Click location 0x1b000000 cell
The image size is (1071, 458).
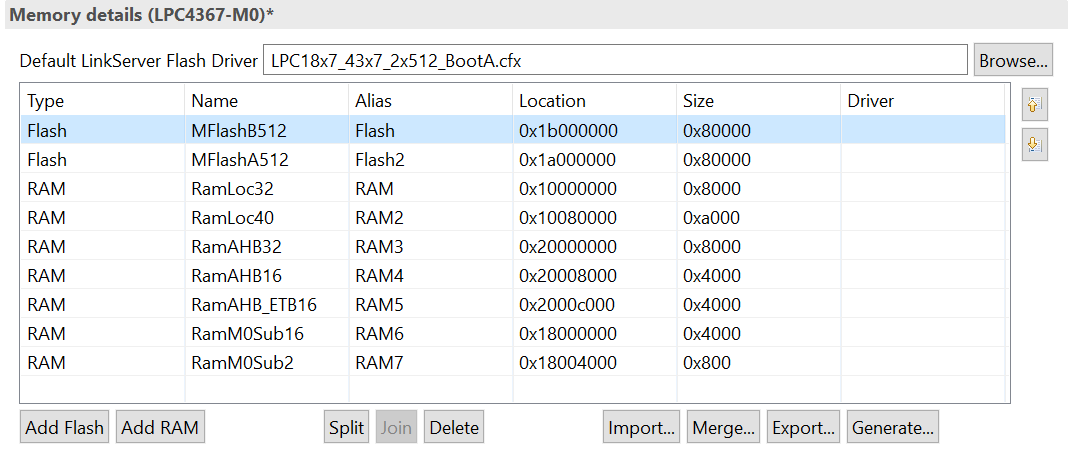tap(594, 130)
